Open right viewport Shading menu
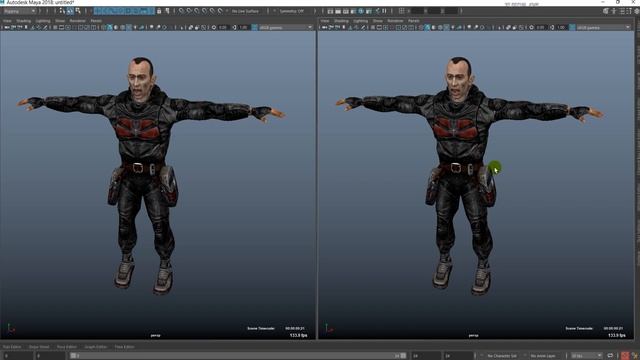 click(x=341, y=21)
